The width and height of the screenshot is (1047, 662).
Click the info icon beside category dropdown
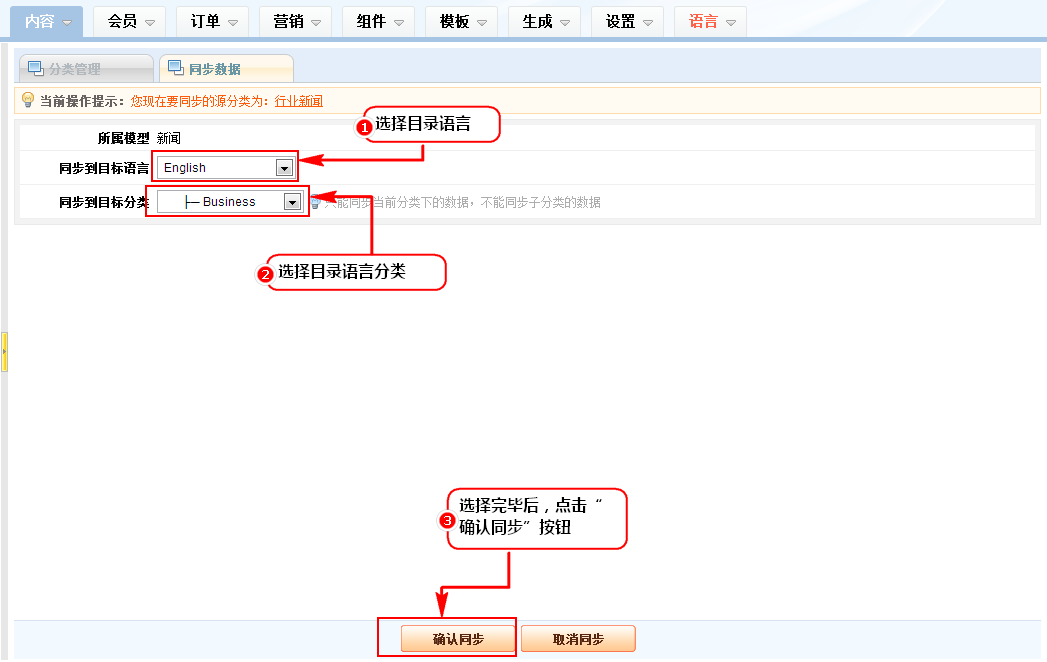[x=314, y=202]
